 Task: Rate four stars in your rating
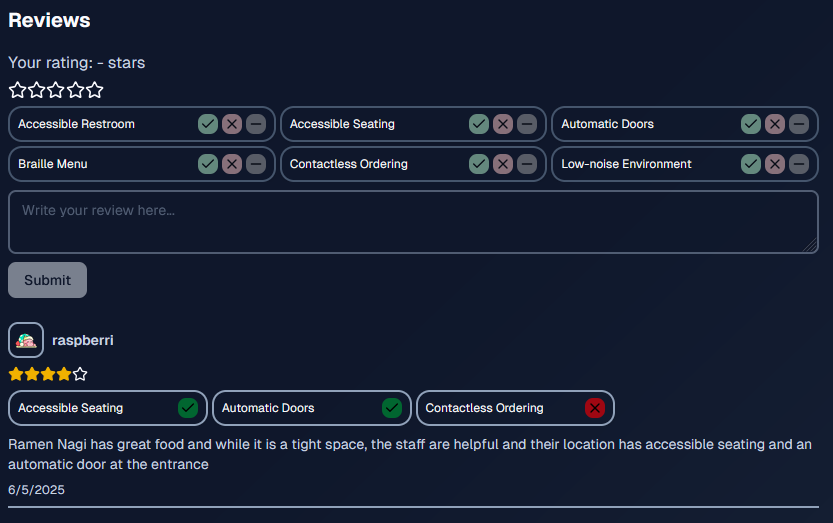pyautogui.click(x=75, y=90)
